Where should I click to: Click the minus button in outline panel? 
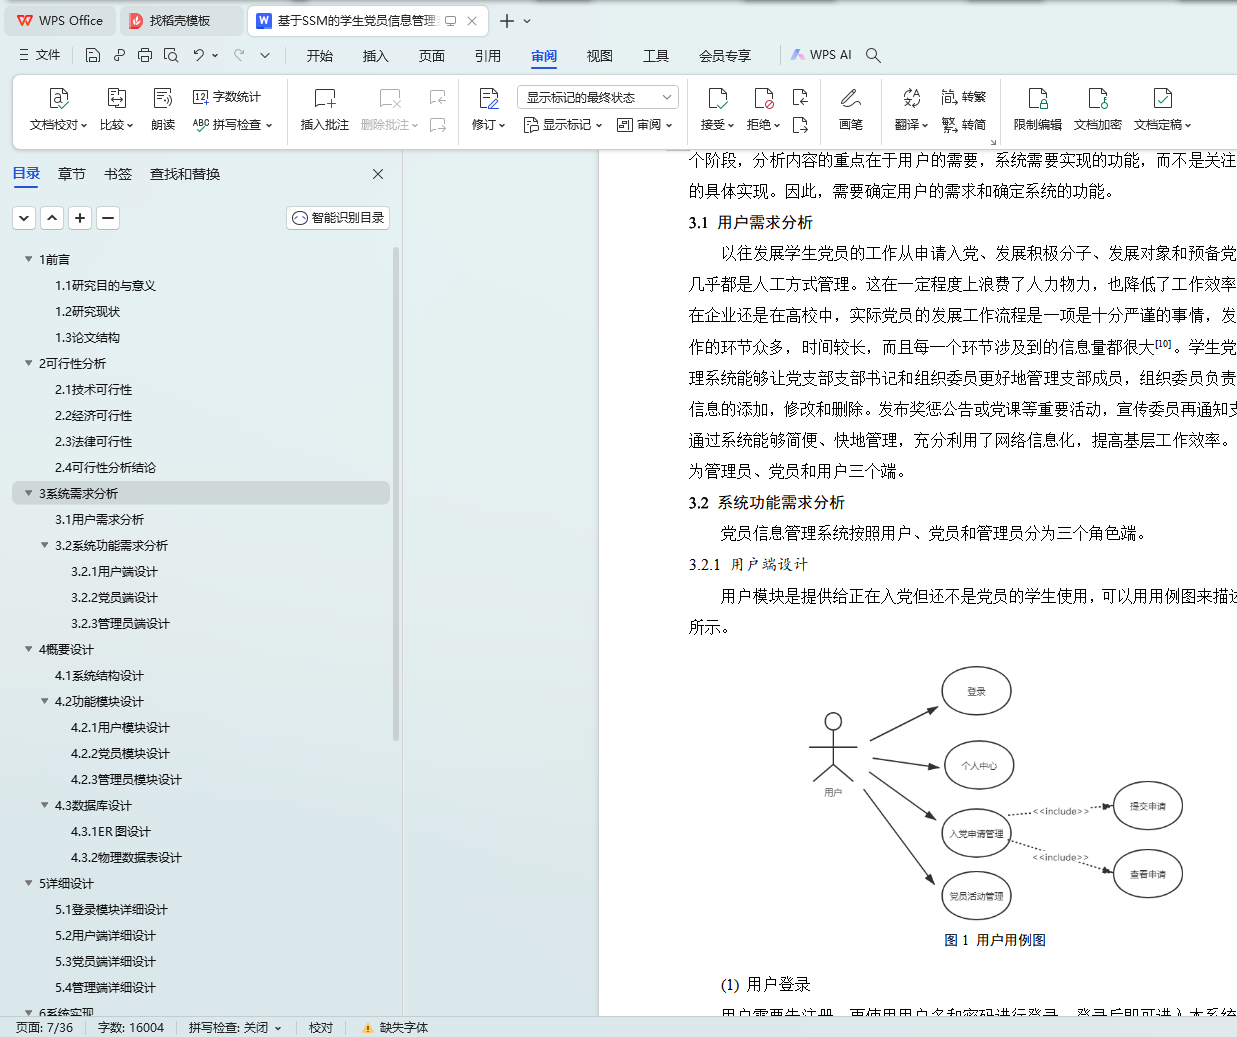click(x=108, y=218)
